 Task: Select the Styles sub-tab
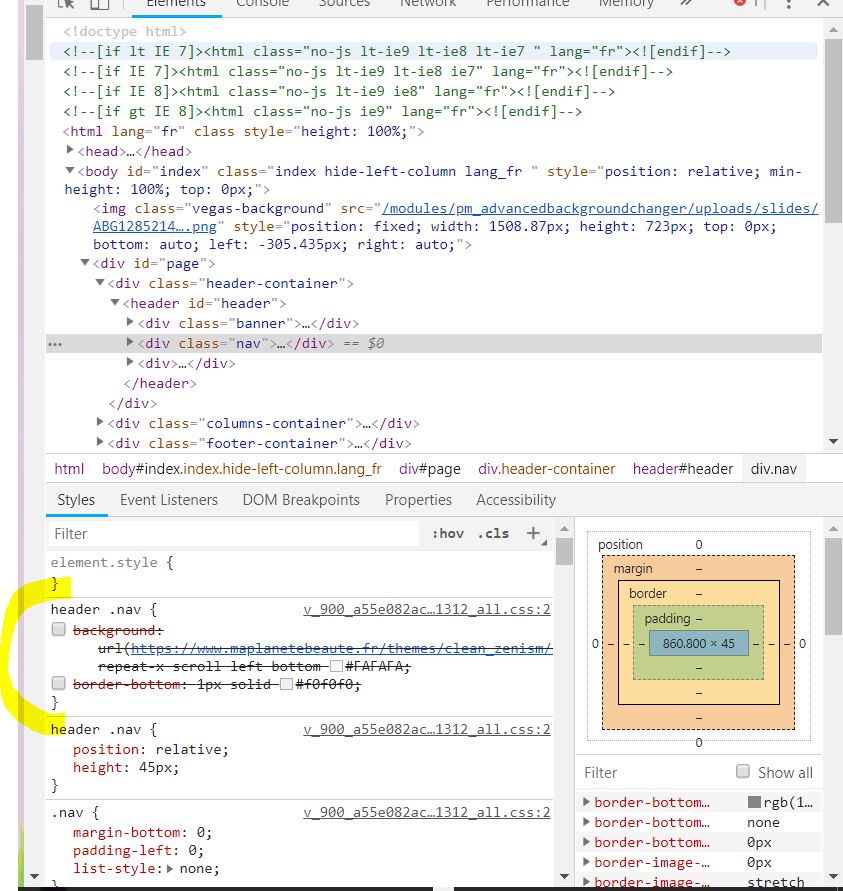coord(76,500)
